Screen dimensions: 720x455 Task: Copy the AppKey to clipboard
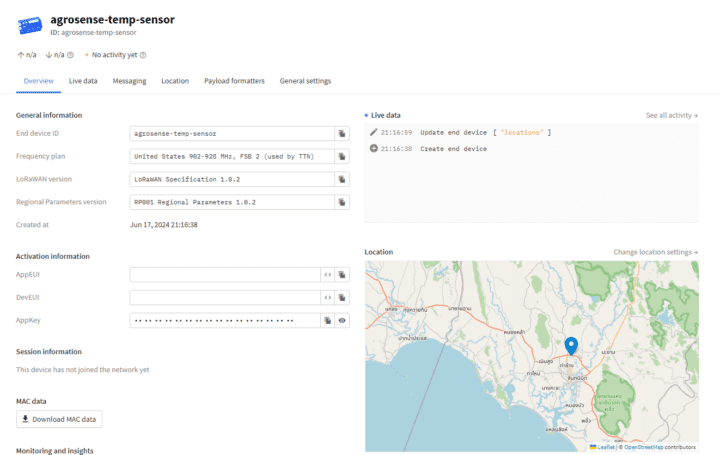pos(327,321)
